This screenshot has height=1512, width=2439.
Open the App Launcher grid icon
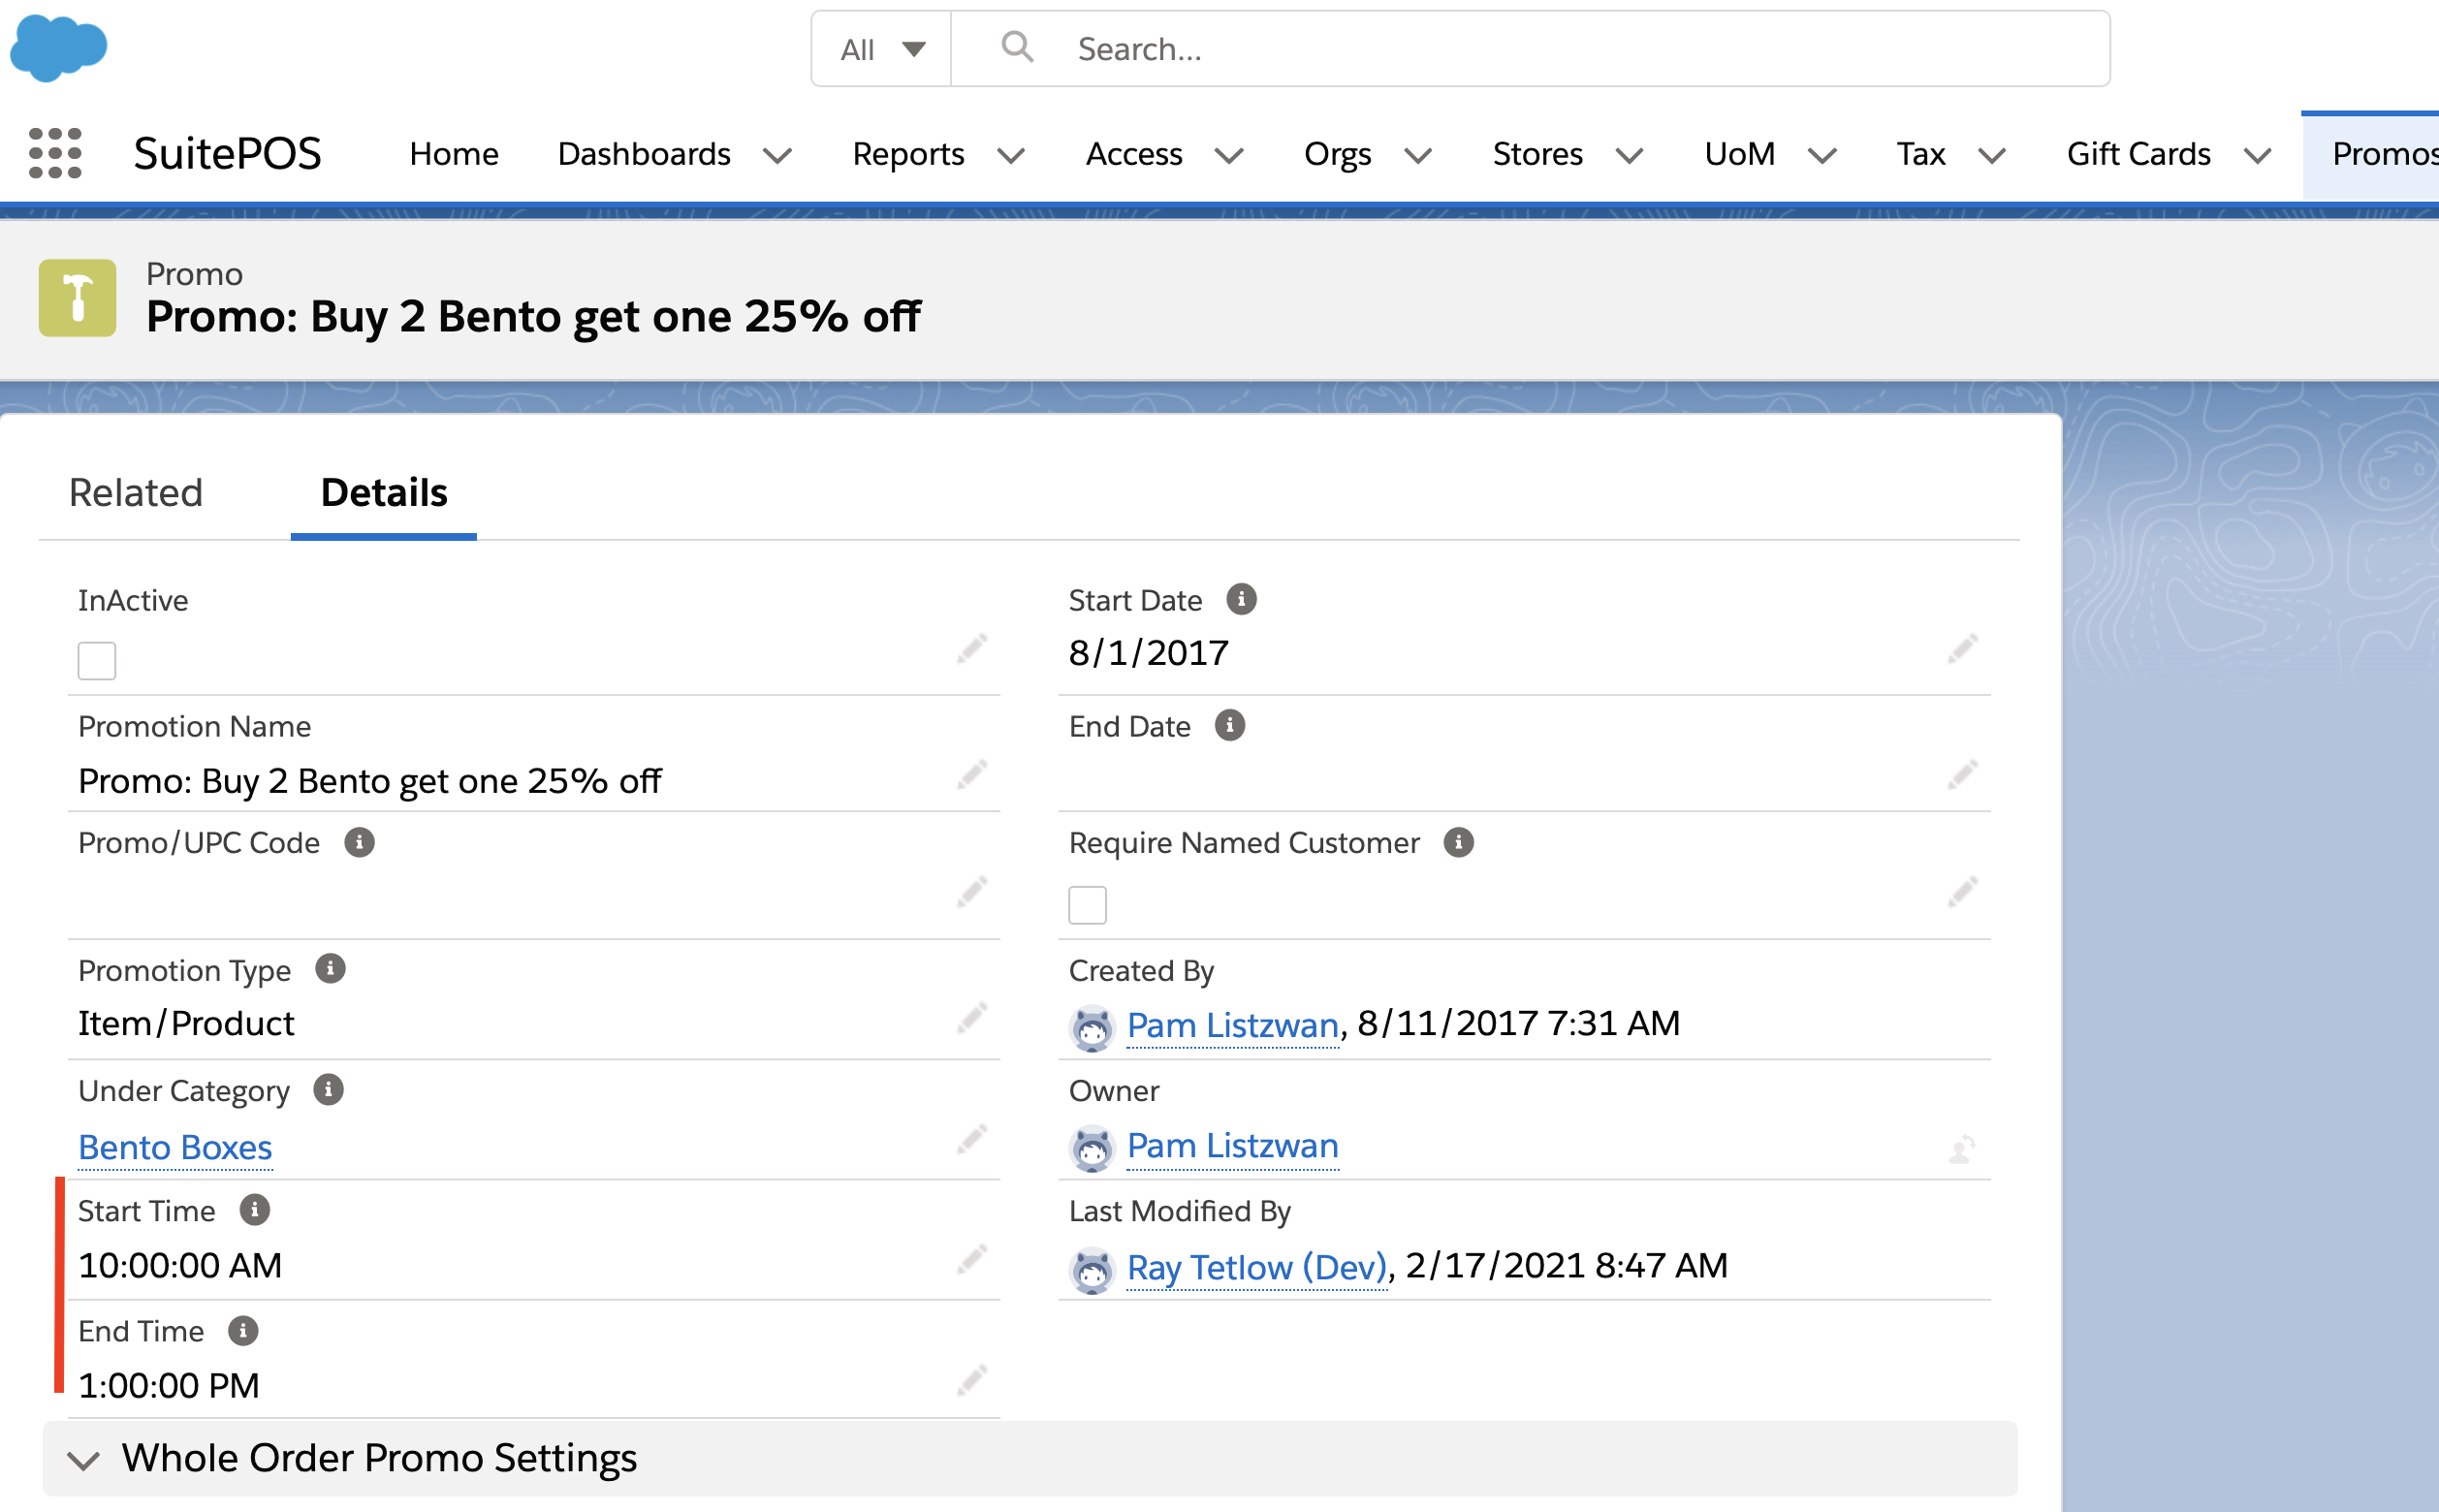55,154
